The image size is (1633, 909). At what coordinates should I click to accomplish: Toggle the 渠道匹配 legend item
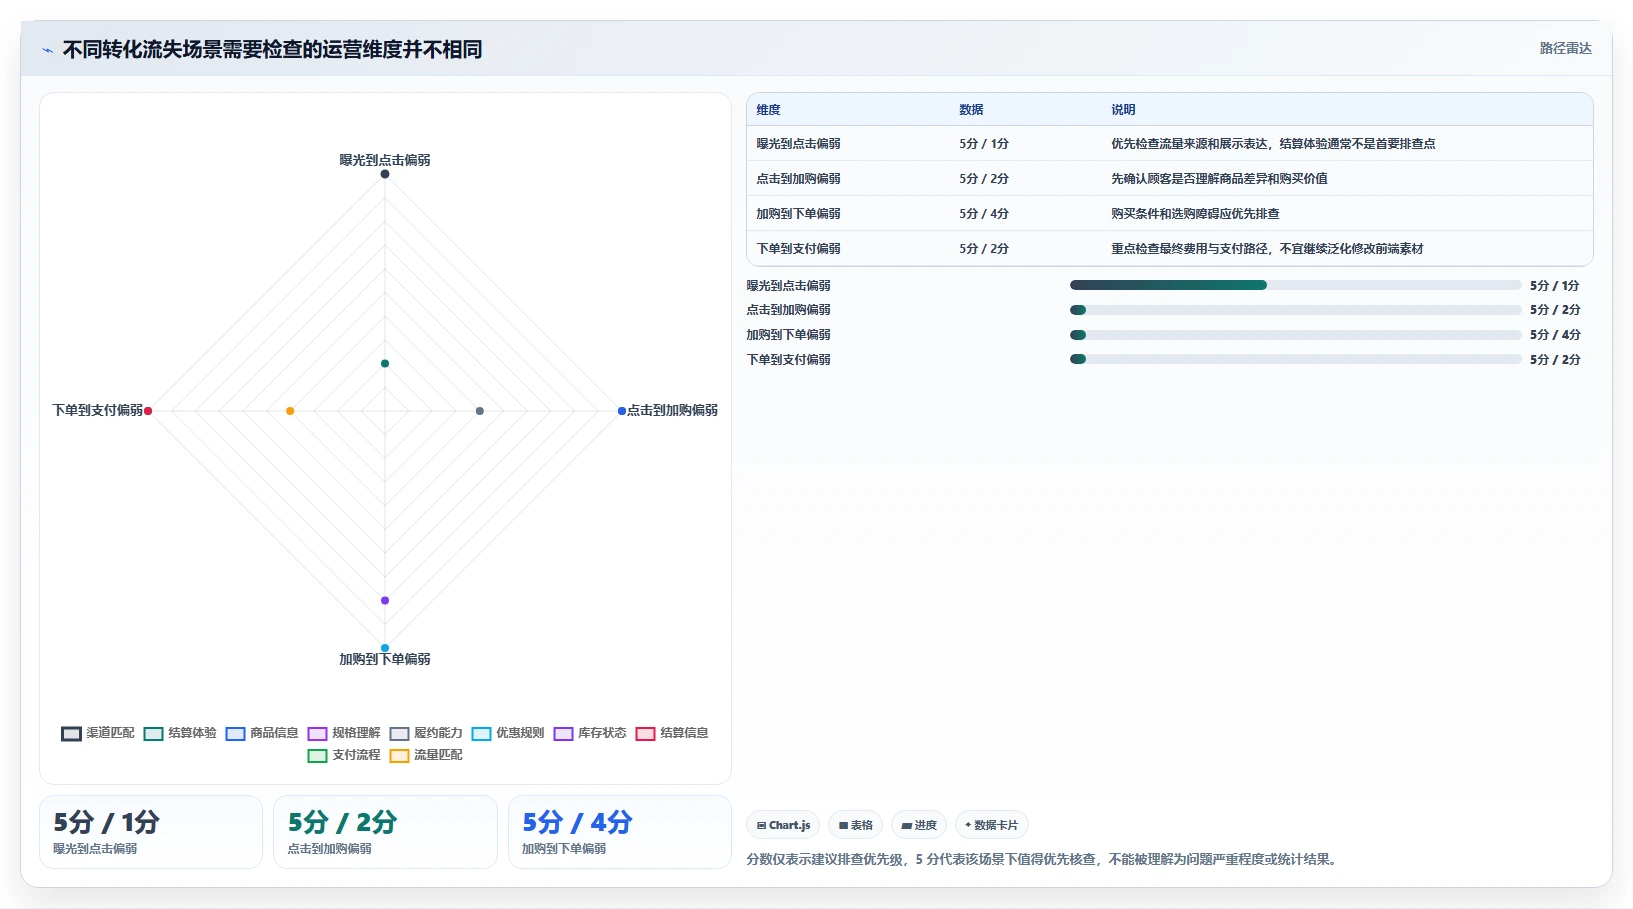click(x=98, y=733)
